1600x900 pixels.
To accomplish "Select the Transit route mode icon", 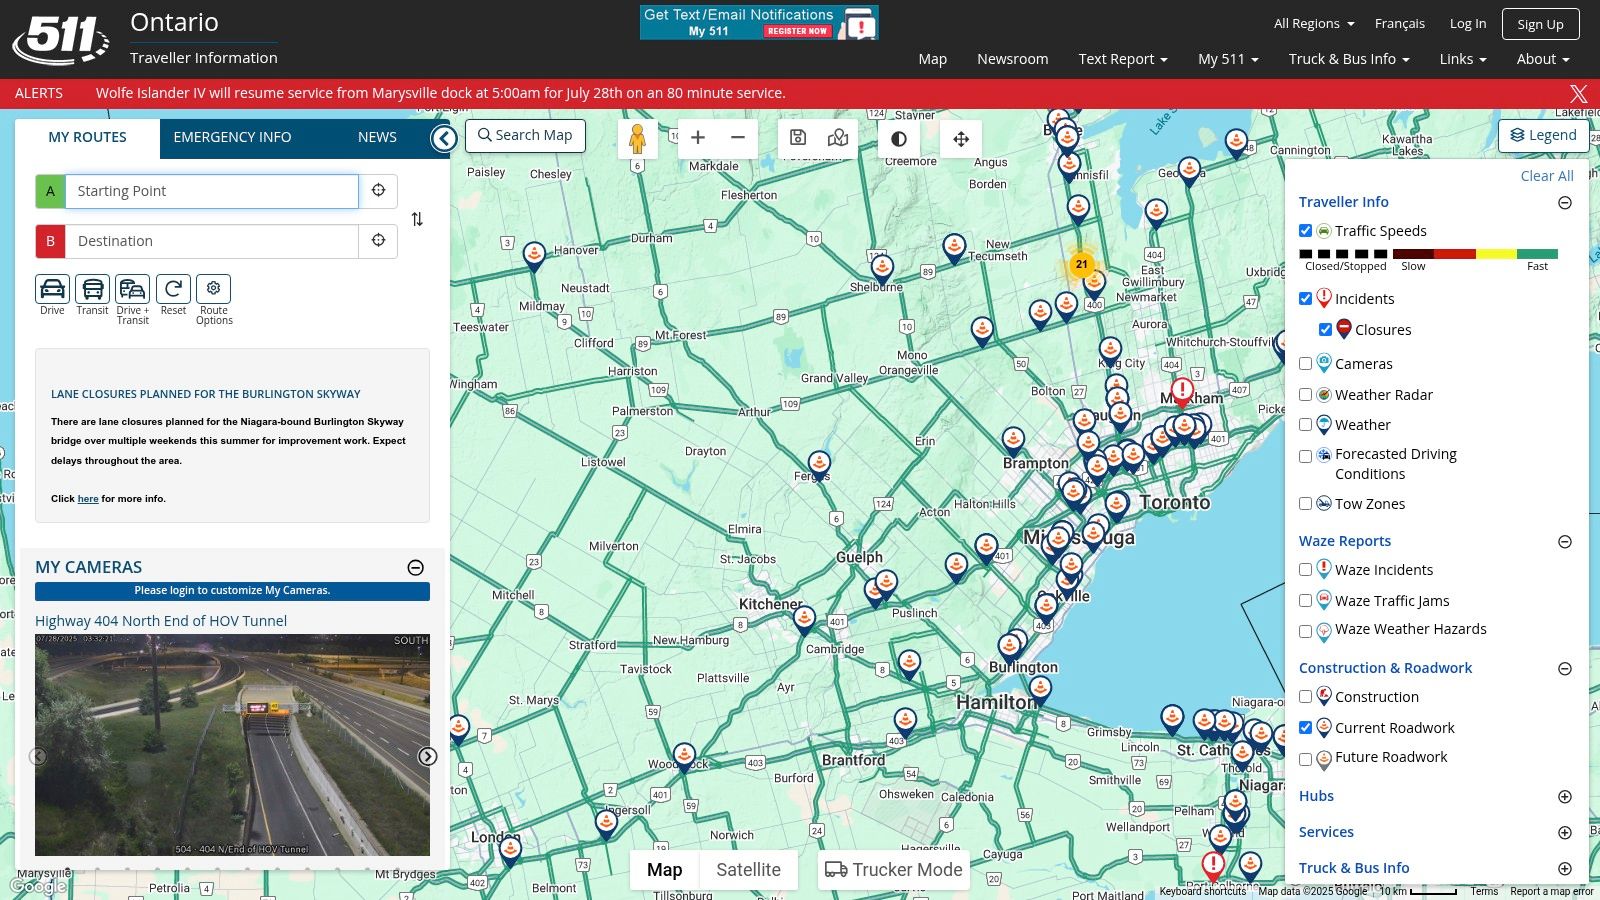I will point(92,289).
